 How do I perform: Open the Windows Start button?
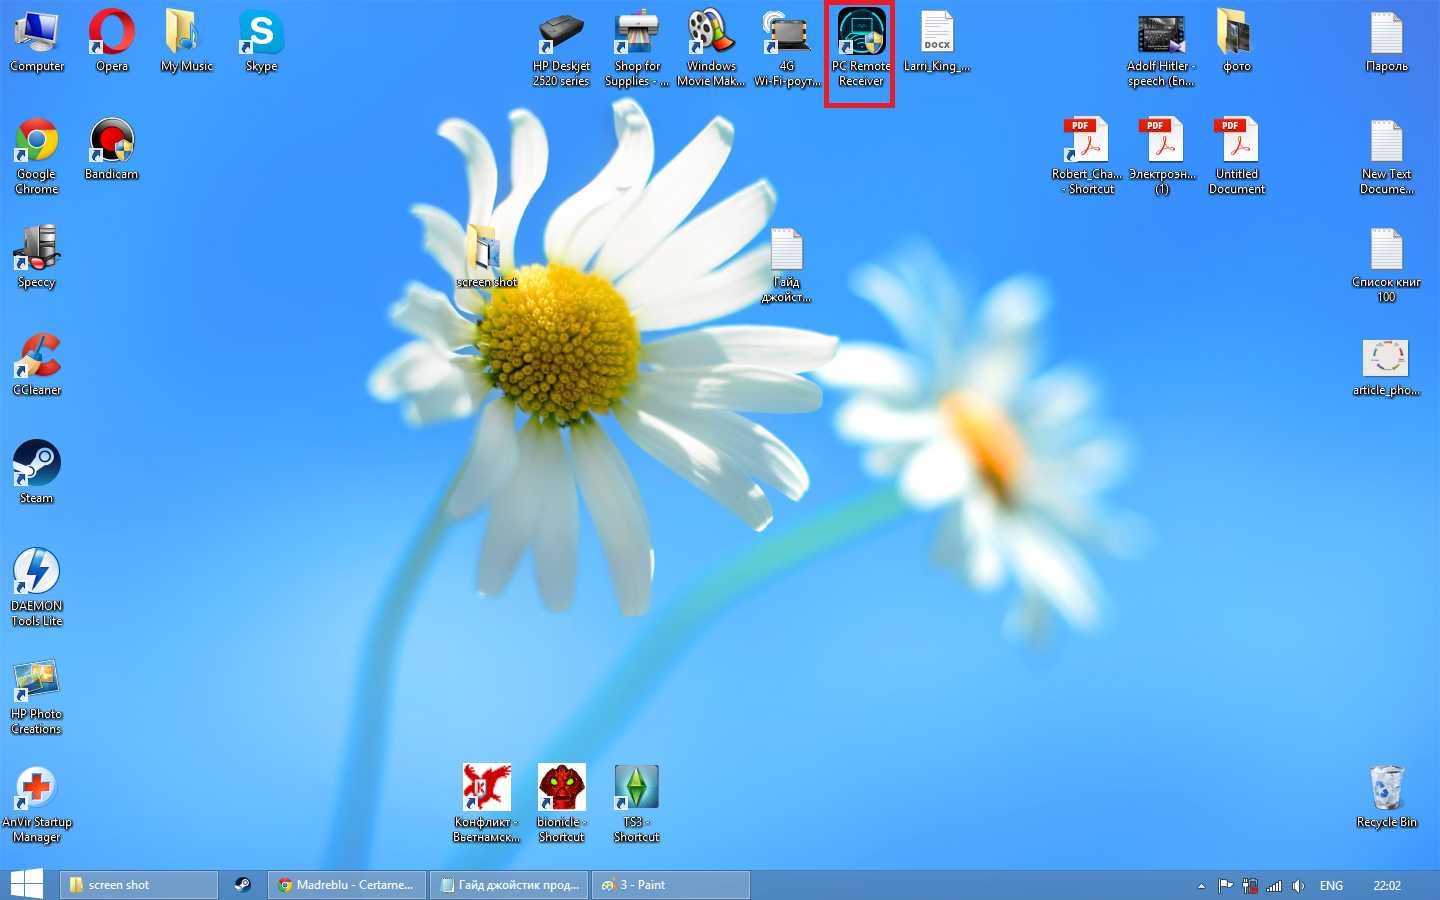(26, 884)
